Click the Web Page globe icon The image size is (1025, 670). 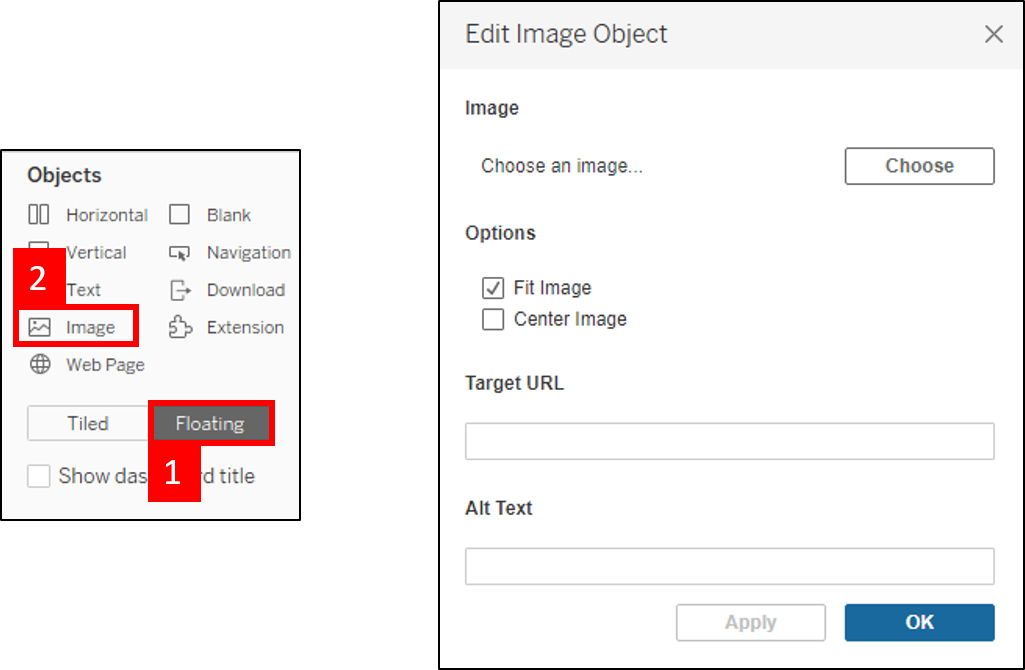(40, 365)
